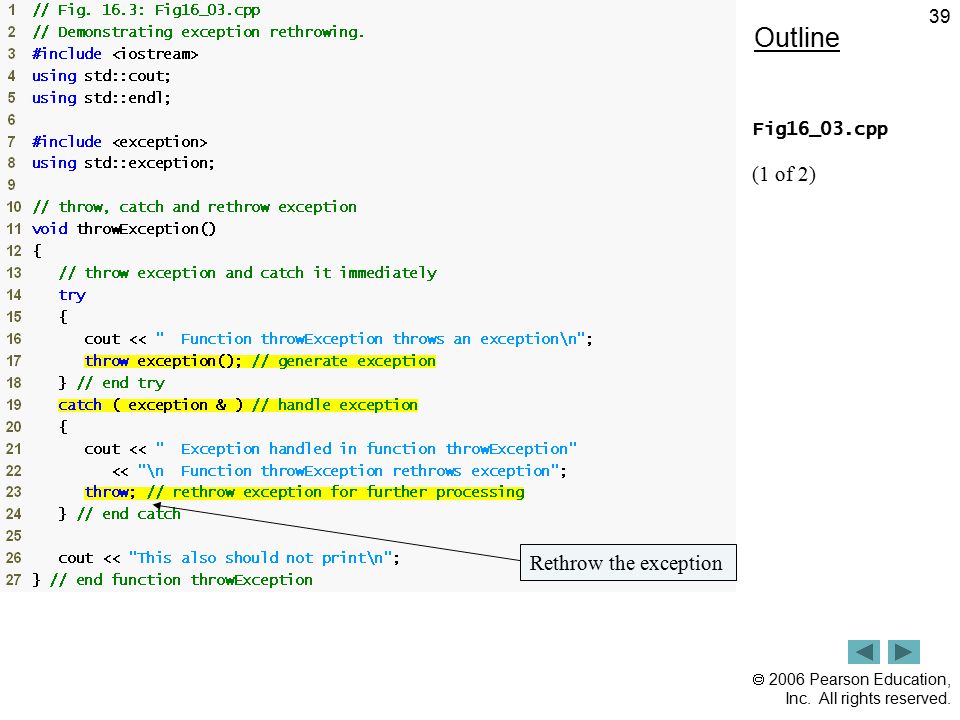The image size is (960, 720).
Task: Click the using std::exception; line
Action: click(x=123, y=163)
